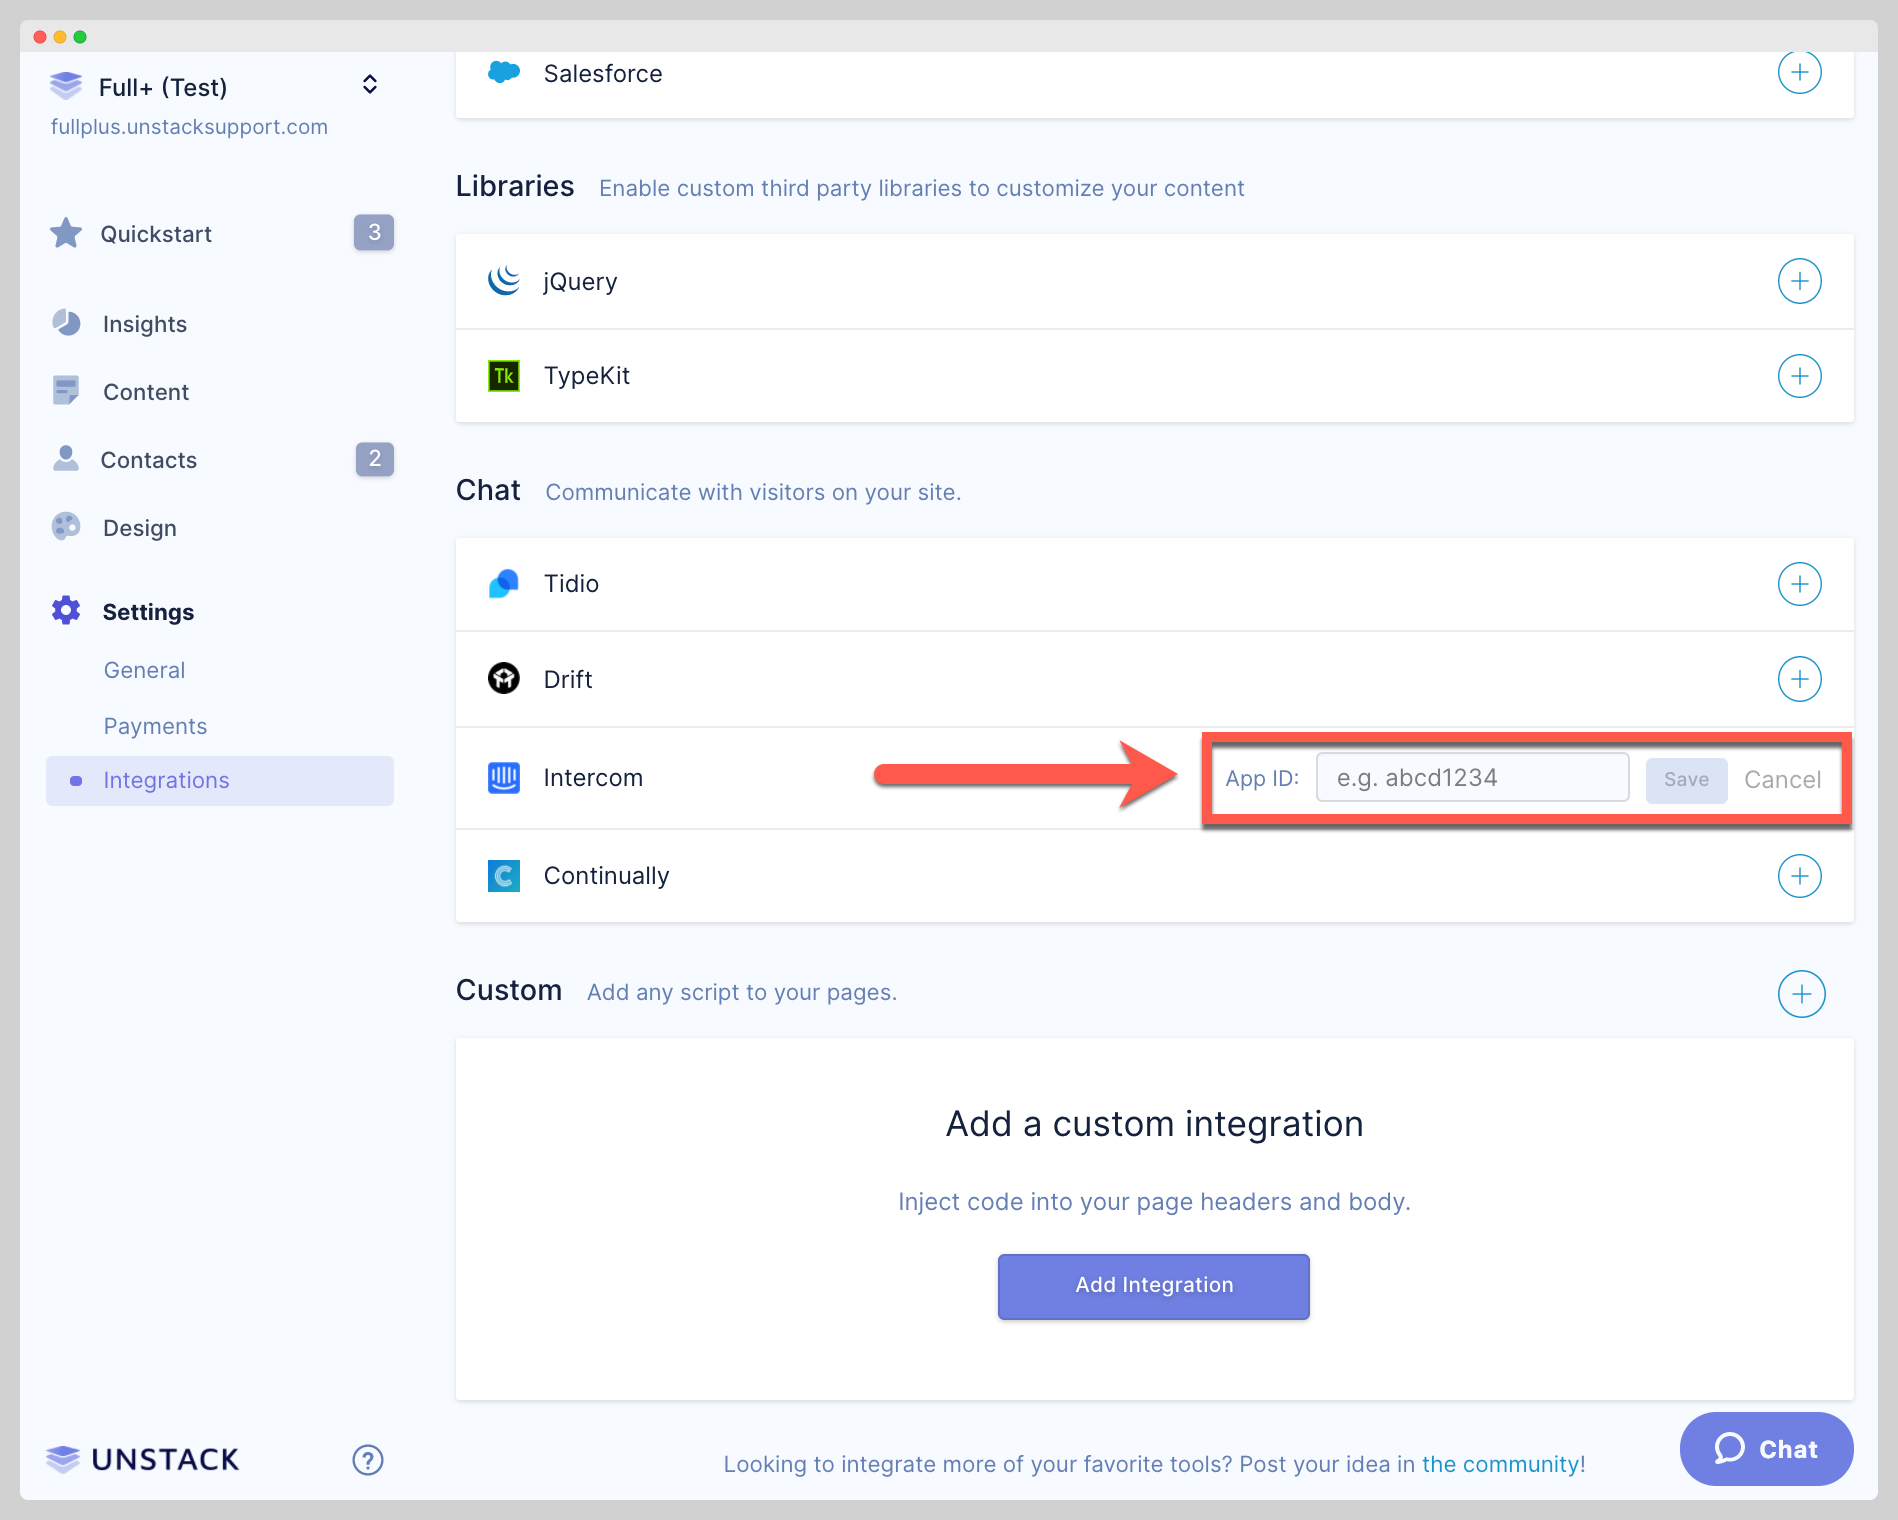Expand the Custom scripts section
1898x1520 pixels.
click(1802, 993)
